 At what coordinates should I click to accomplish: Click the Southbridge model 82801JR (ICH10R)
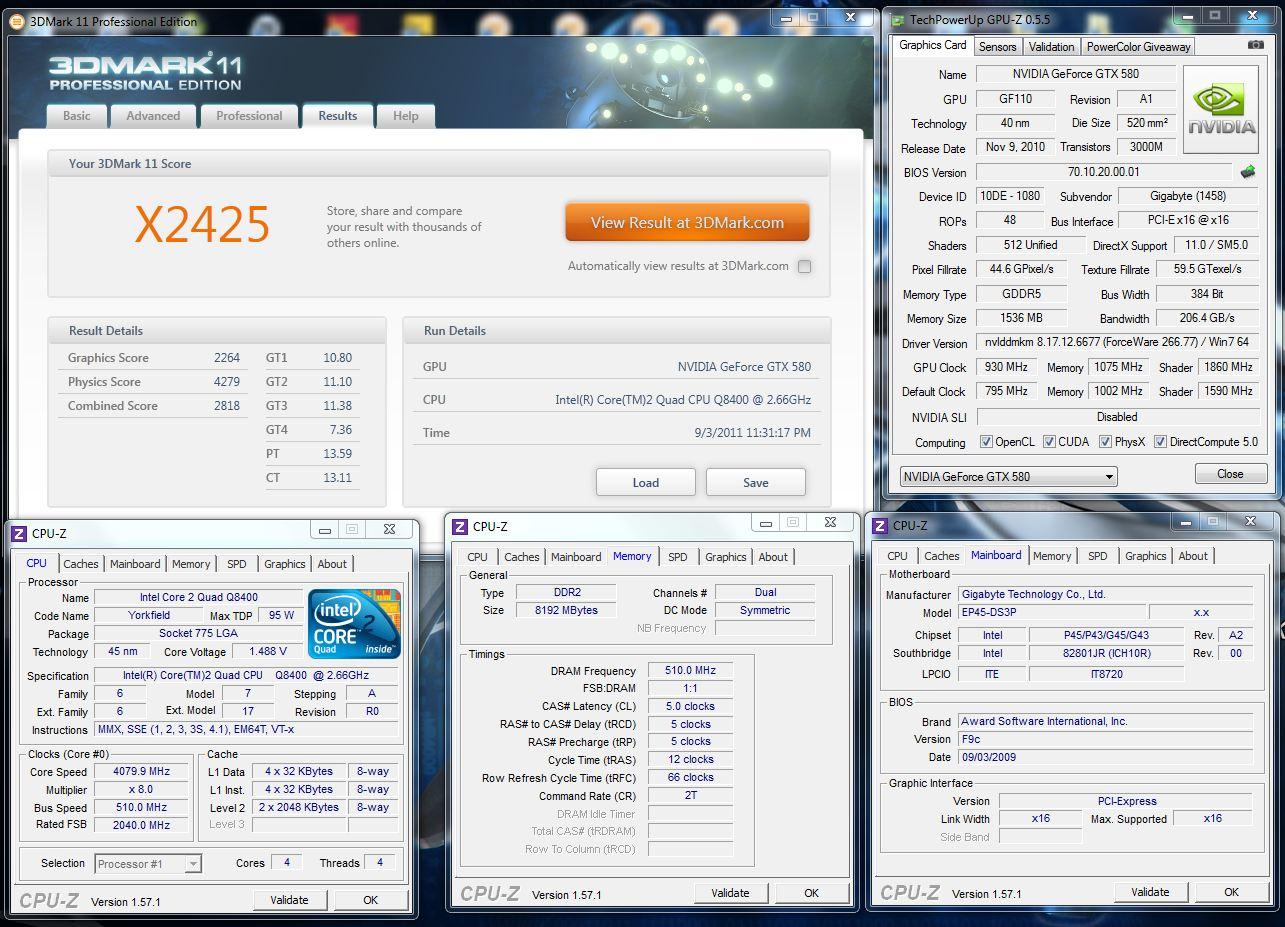click(1105, 653)
